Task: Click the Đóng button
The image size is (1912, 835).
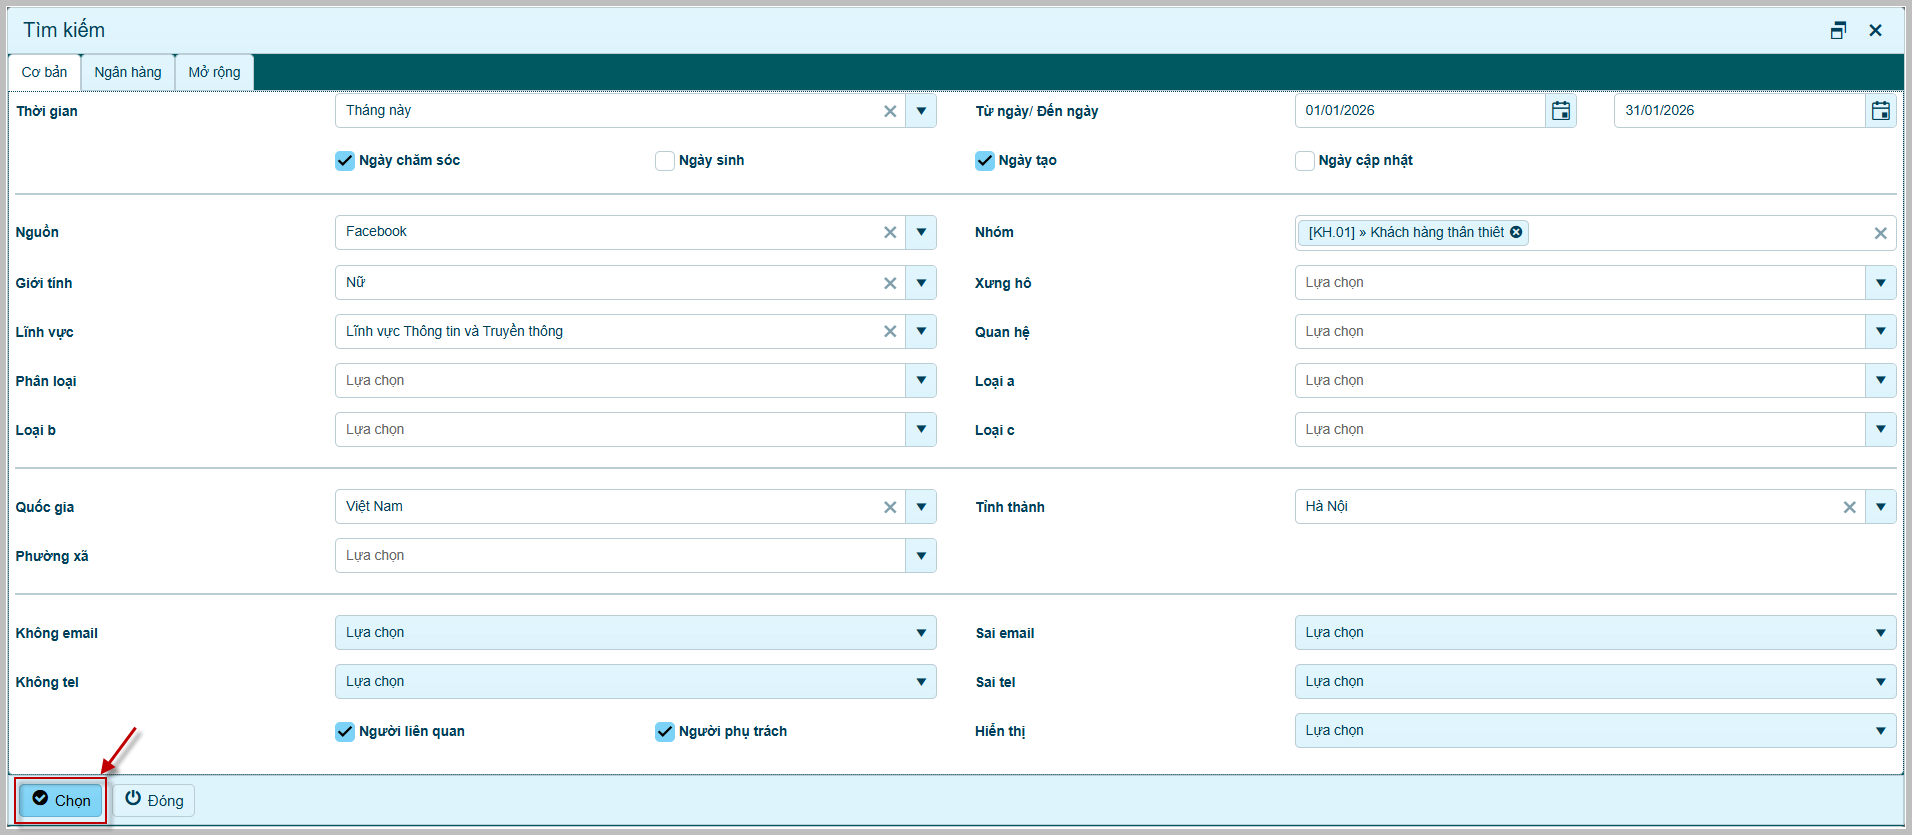Action: pyautogui.click(x=154, y=800)
